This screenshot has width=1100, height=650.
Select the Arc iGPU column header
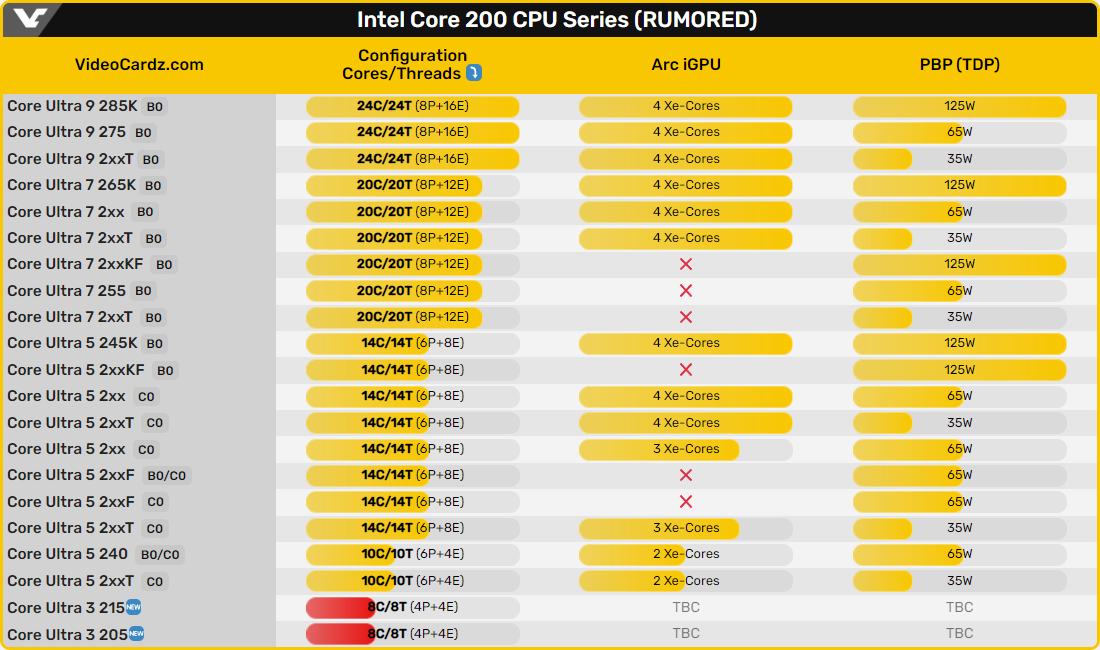(x=686, y=65)
